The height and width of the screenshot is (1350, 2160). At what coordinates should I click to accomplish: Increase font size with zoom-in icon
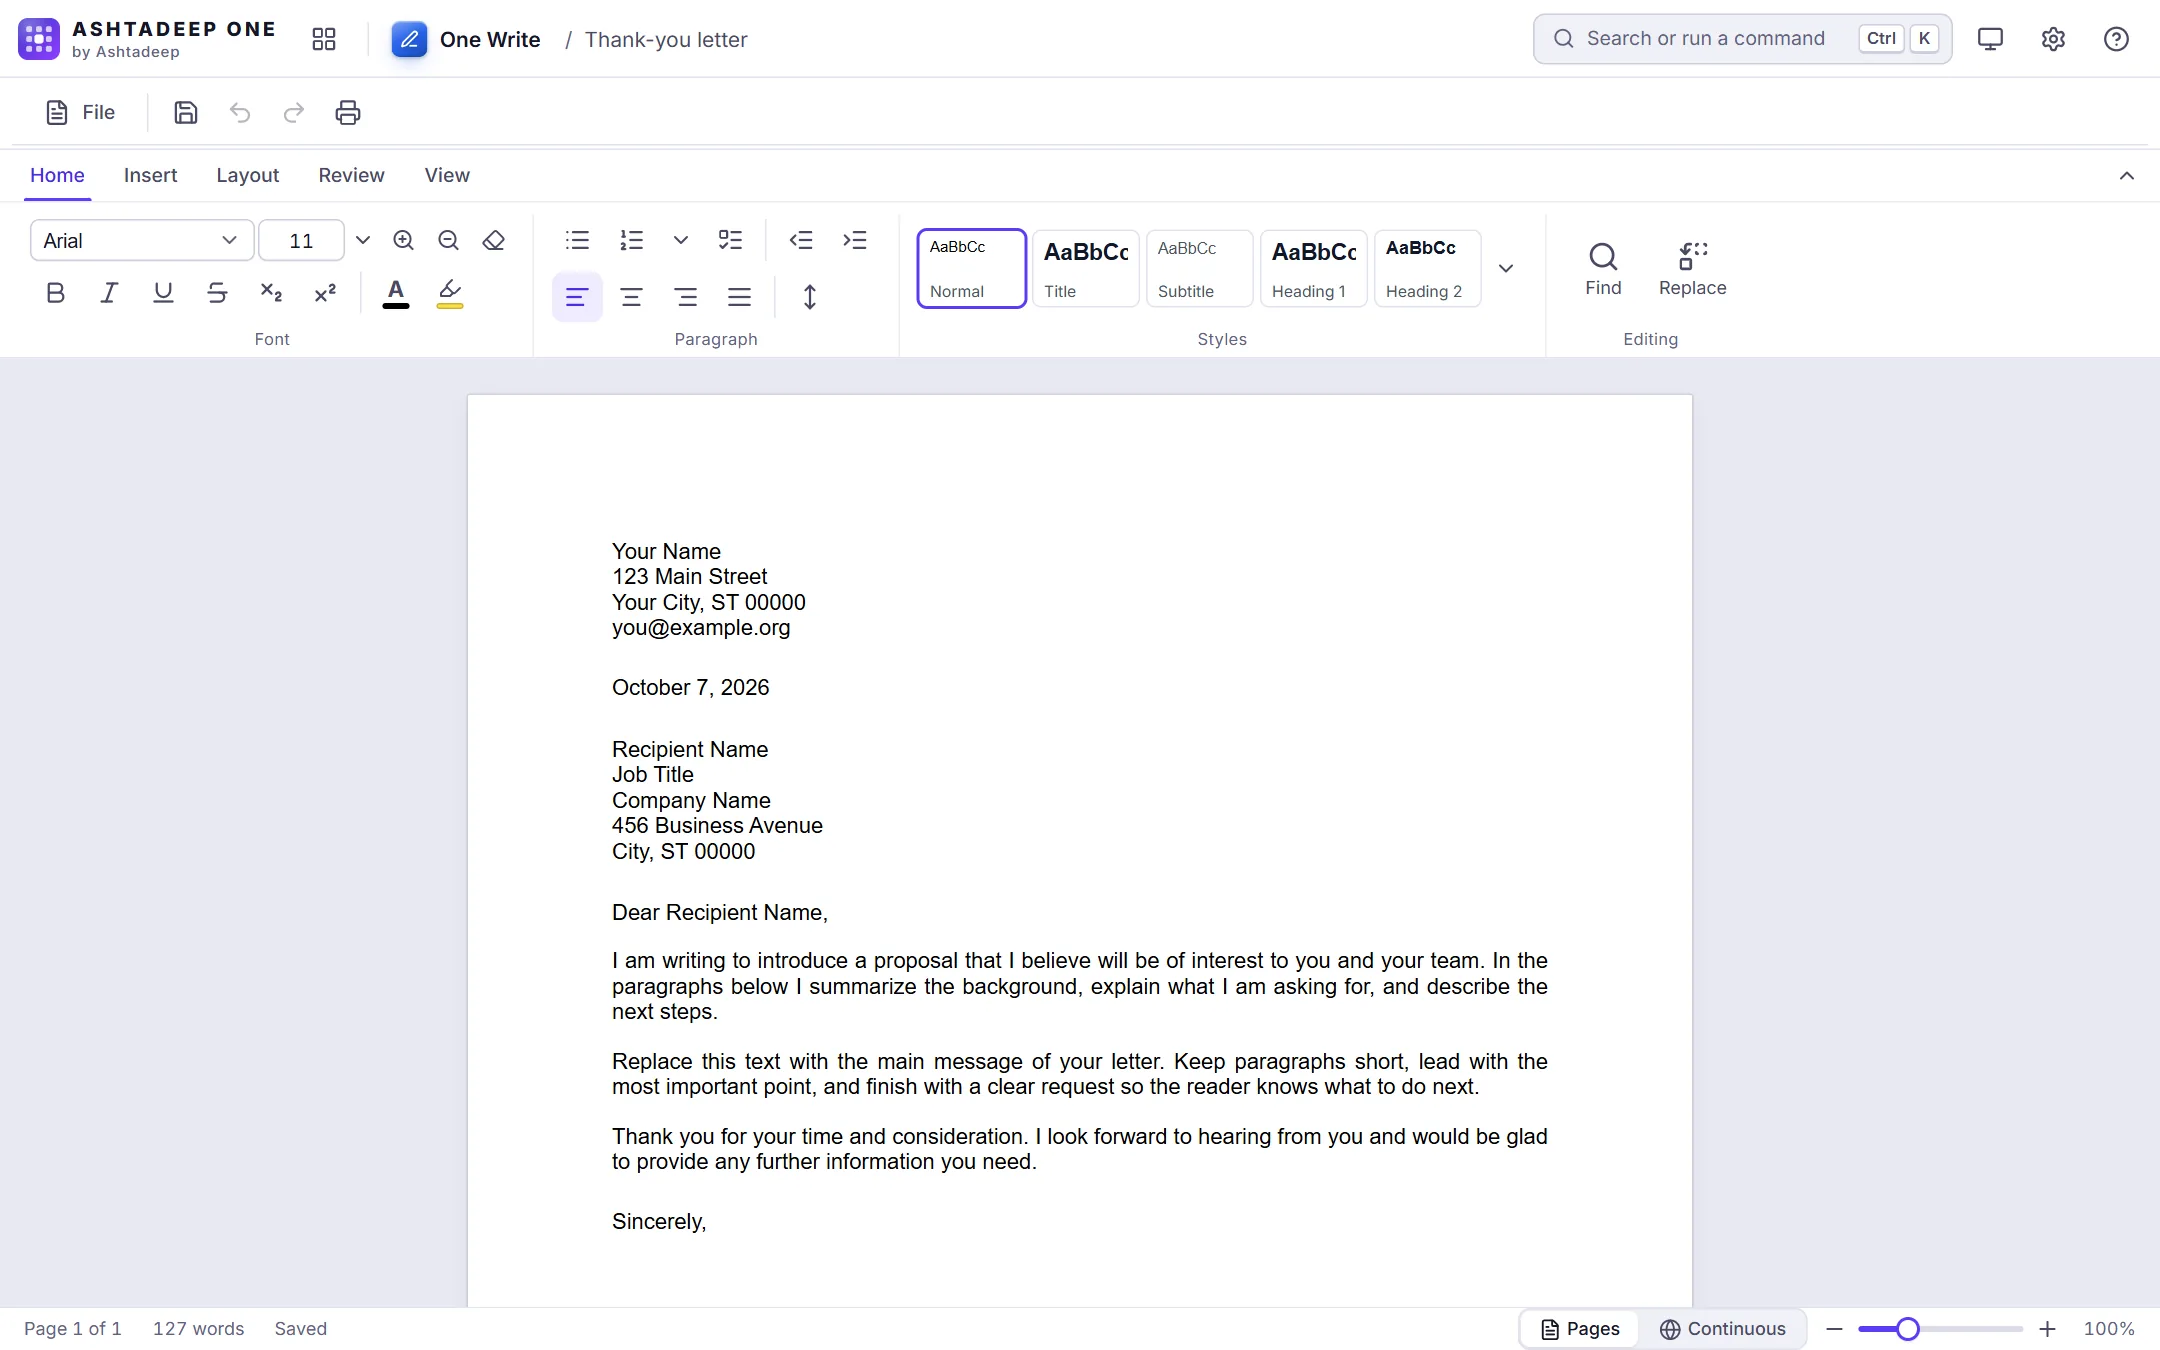(404, 240)
